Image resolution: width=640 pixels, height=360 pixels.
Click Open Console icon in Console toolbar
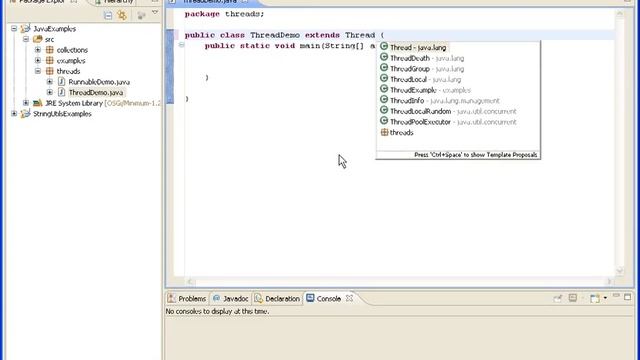point(595,298)
